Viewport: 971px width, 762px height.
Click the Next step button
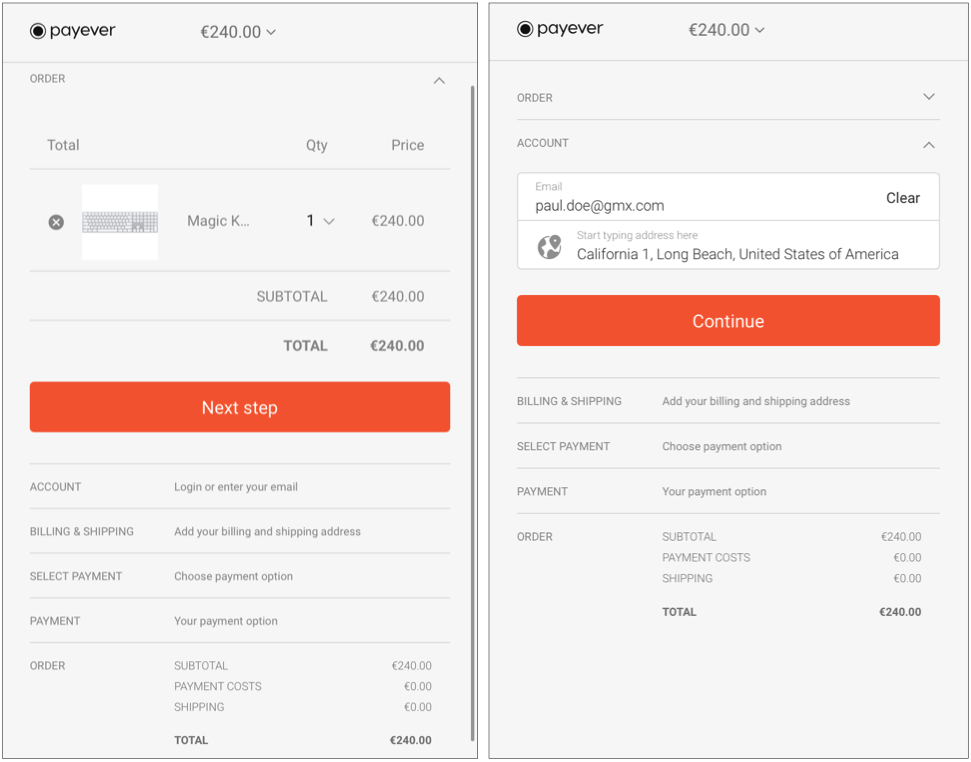tap(240, 407)
